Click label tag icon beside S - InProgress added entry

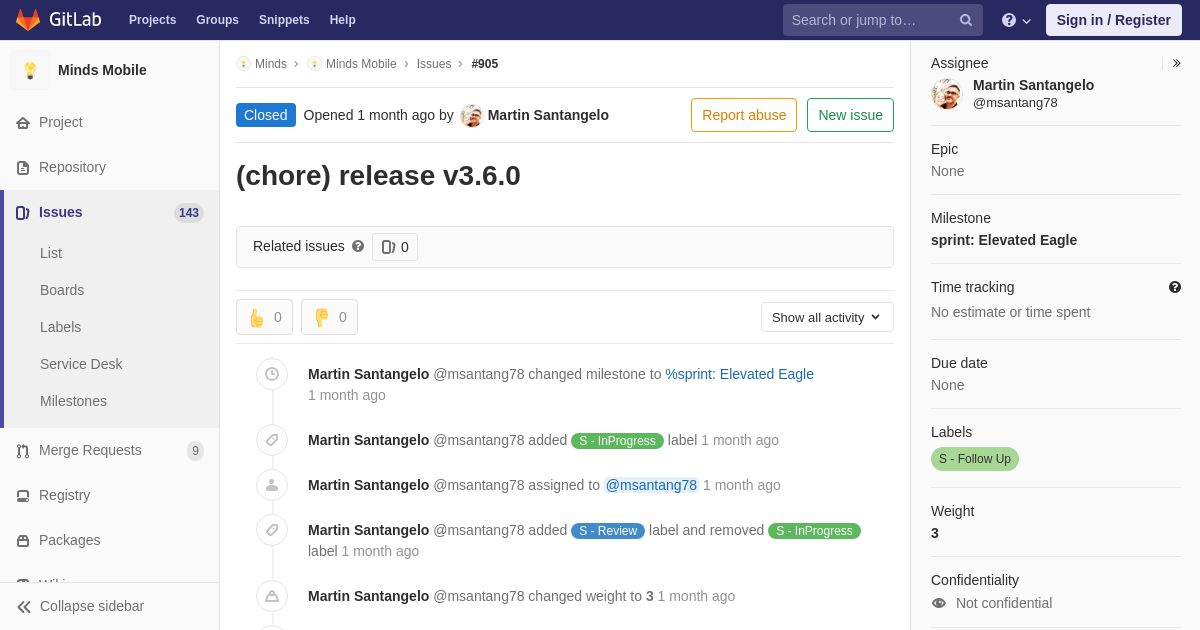tap(272, 440)
